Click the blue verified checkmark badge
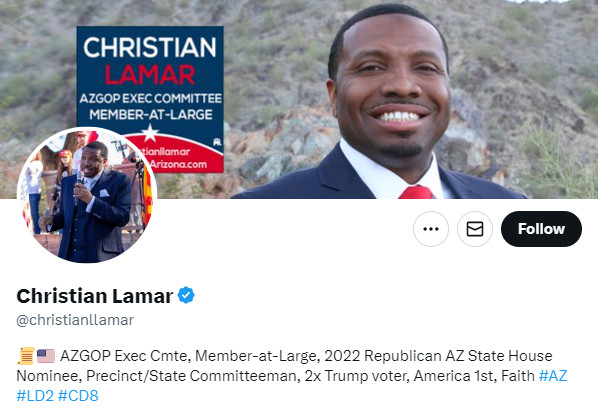This screenshot has height=412, width=598. click(x=186, y=295)
